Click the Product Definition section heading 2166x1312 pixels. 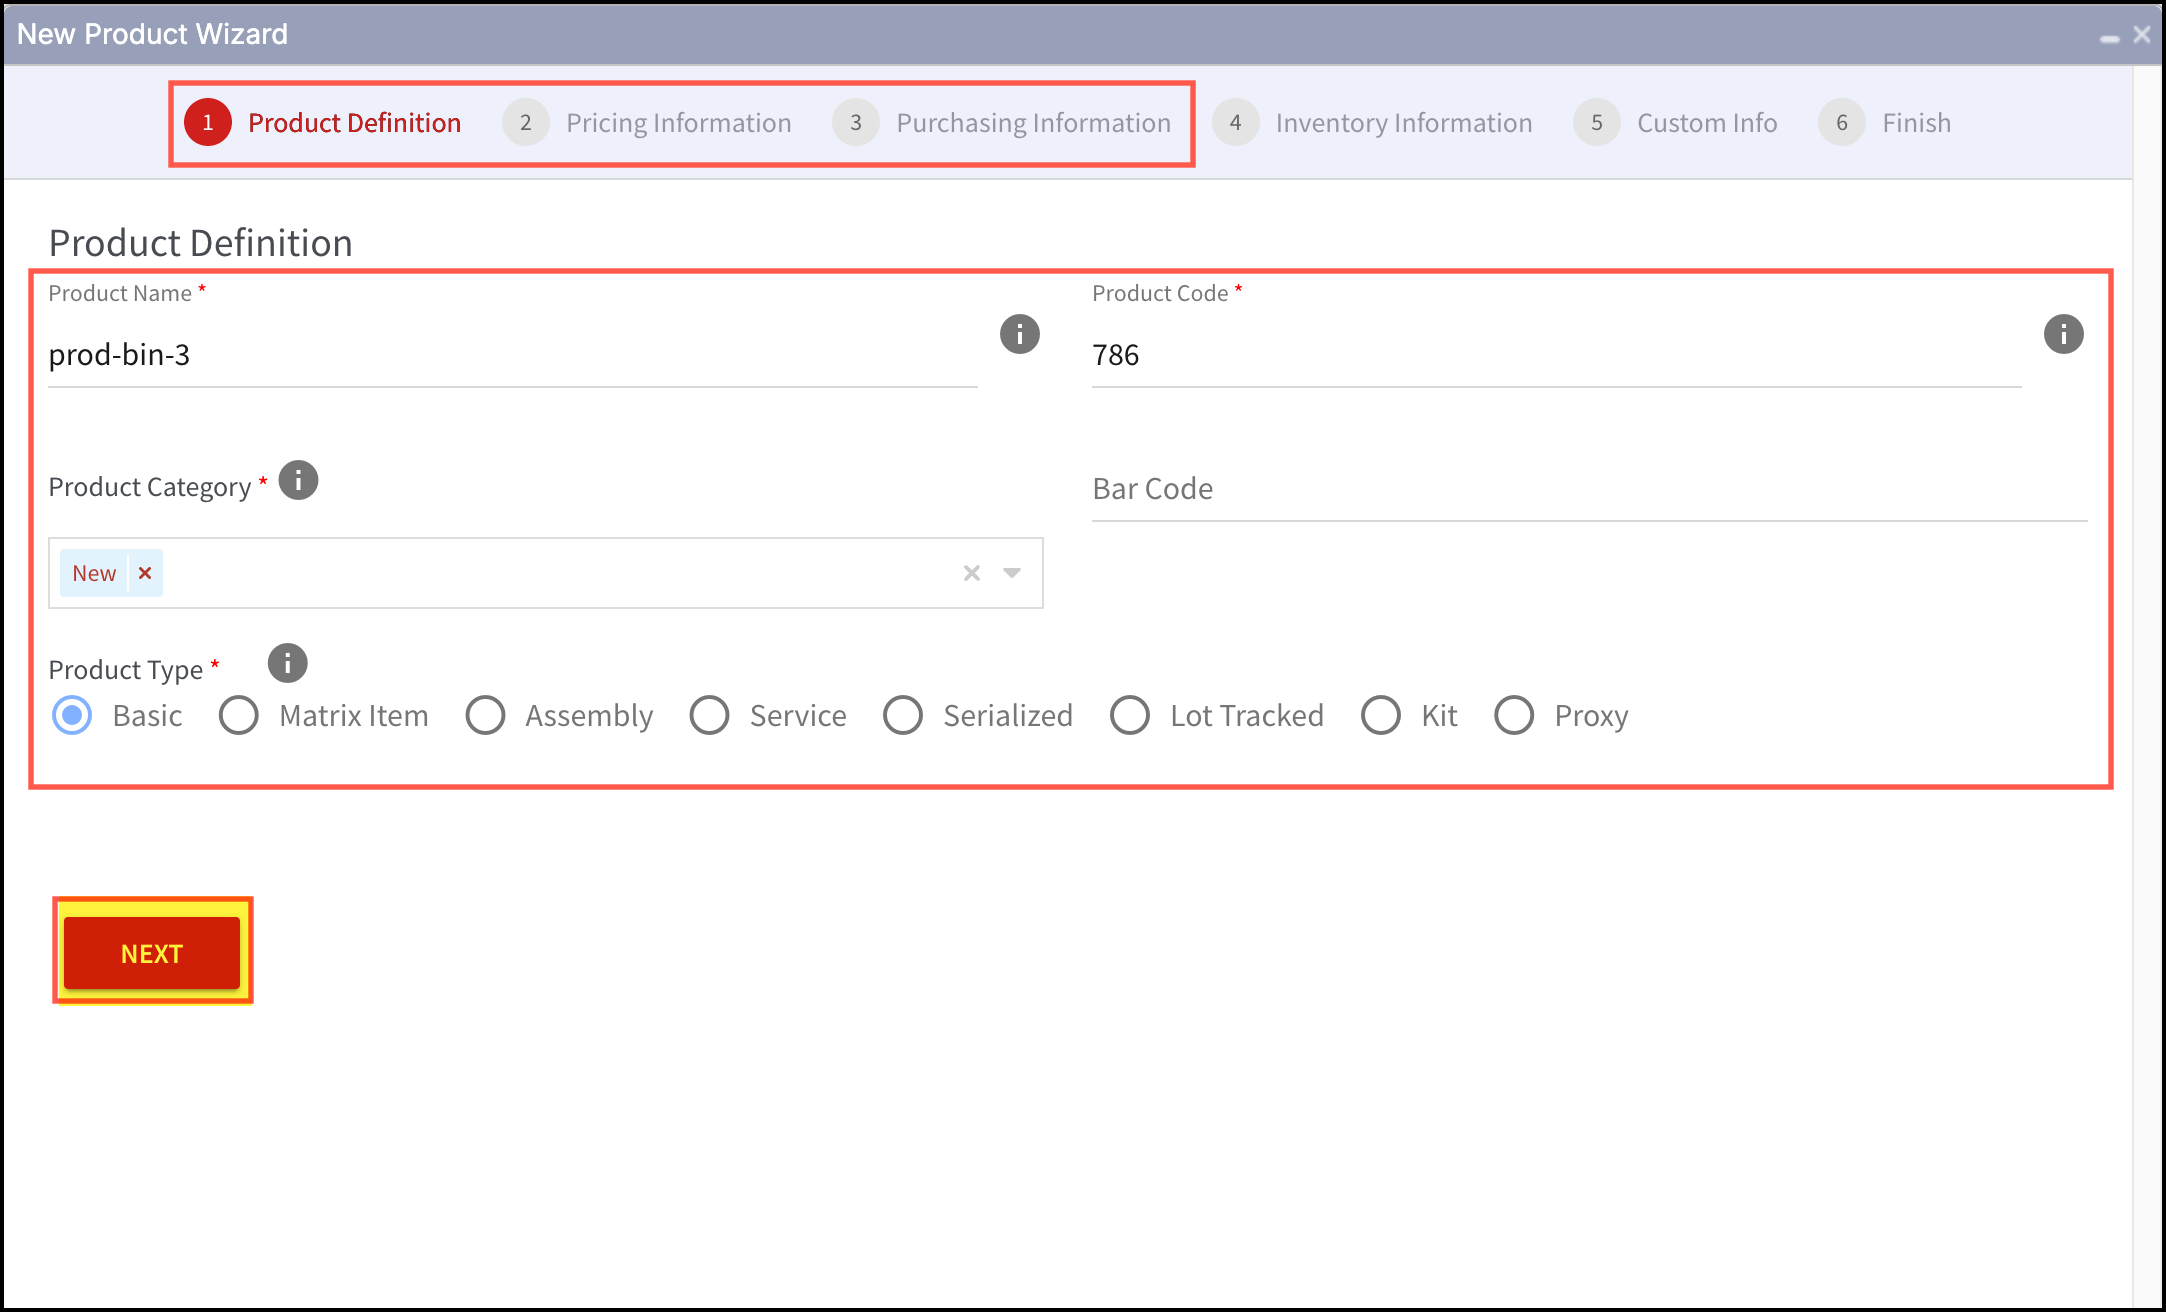[x=200, y=243]
